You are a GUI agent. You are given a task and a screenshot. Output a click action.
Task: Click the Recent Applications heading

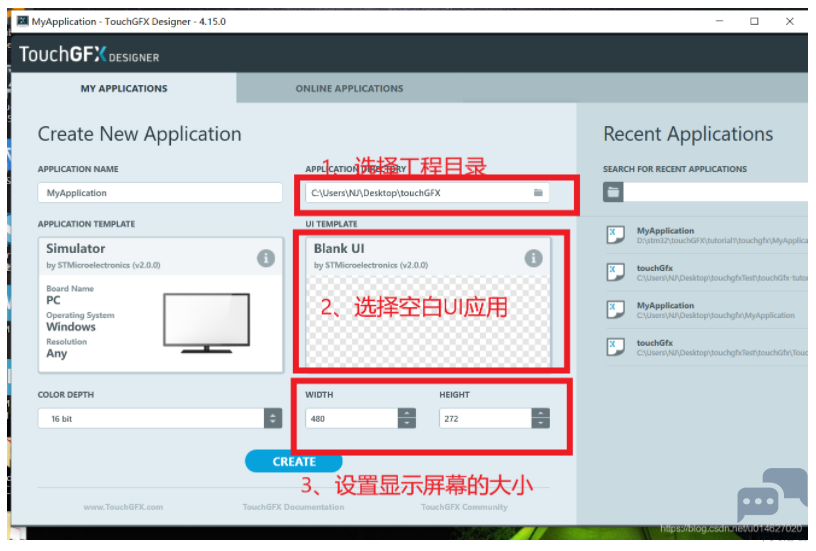tap(688, 134)
